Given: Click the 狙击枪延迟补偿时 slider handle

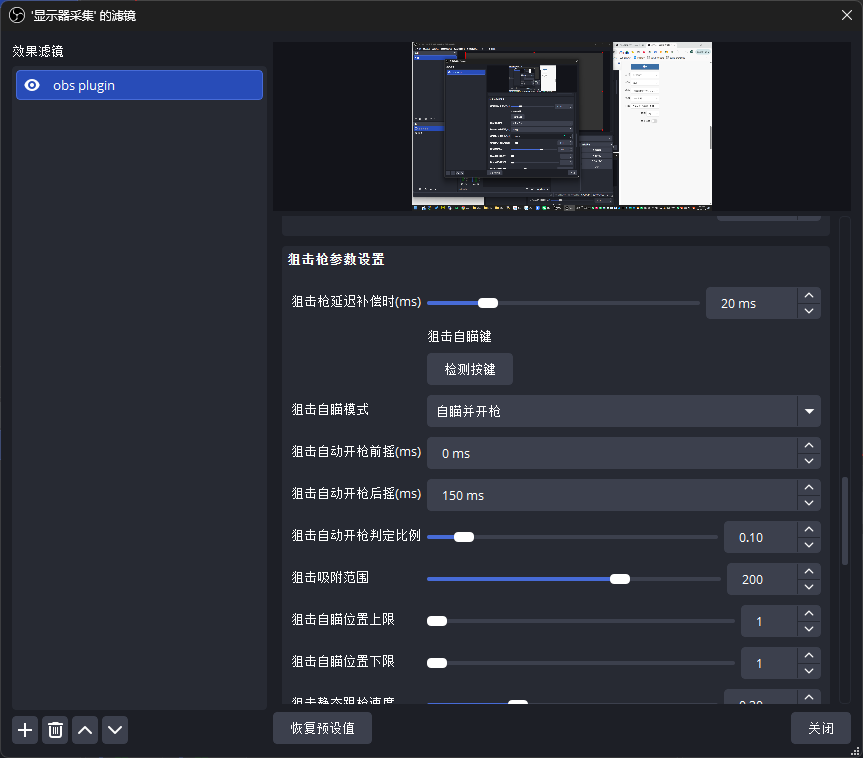Looking at the screenshot, I should [488, 303].
